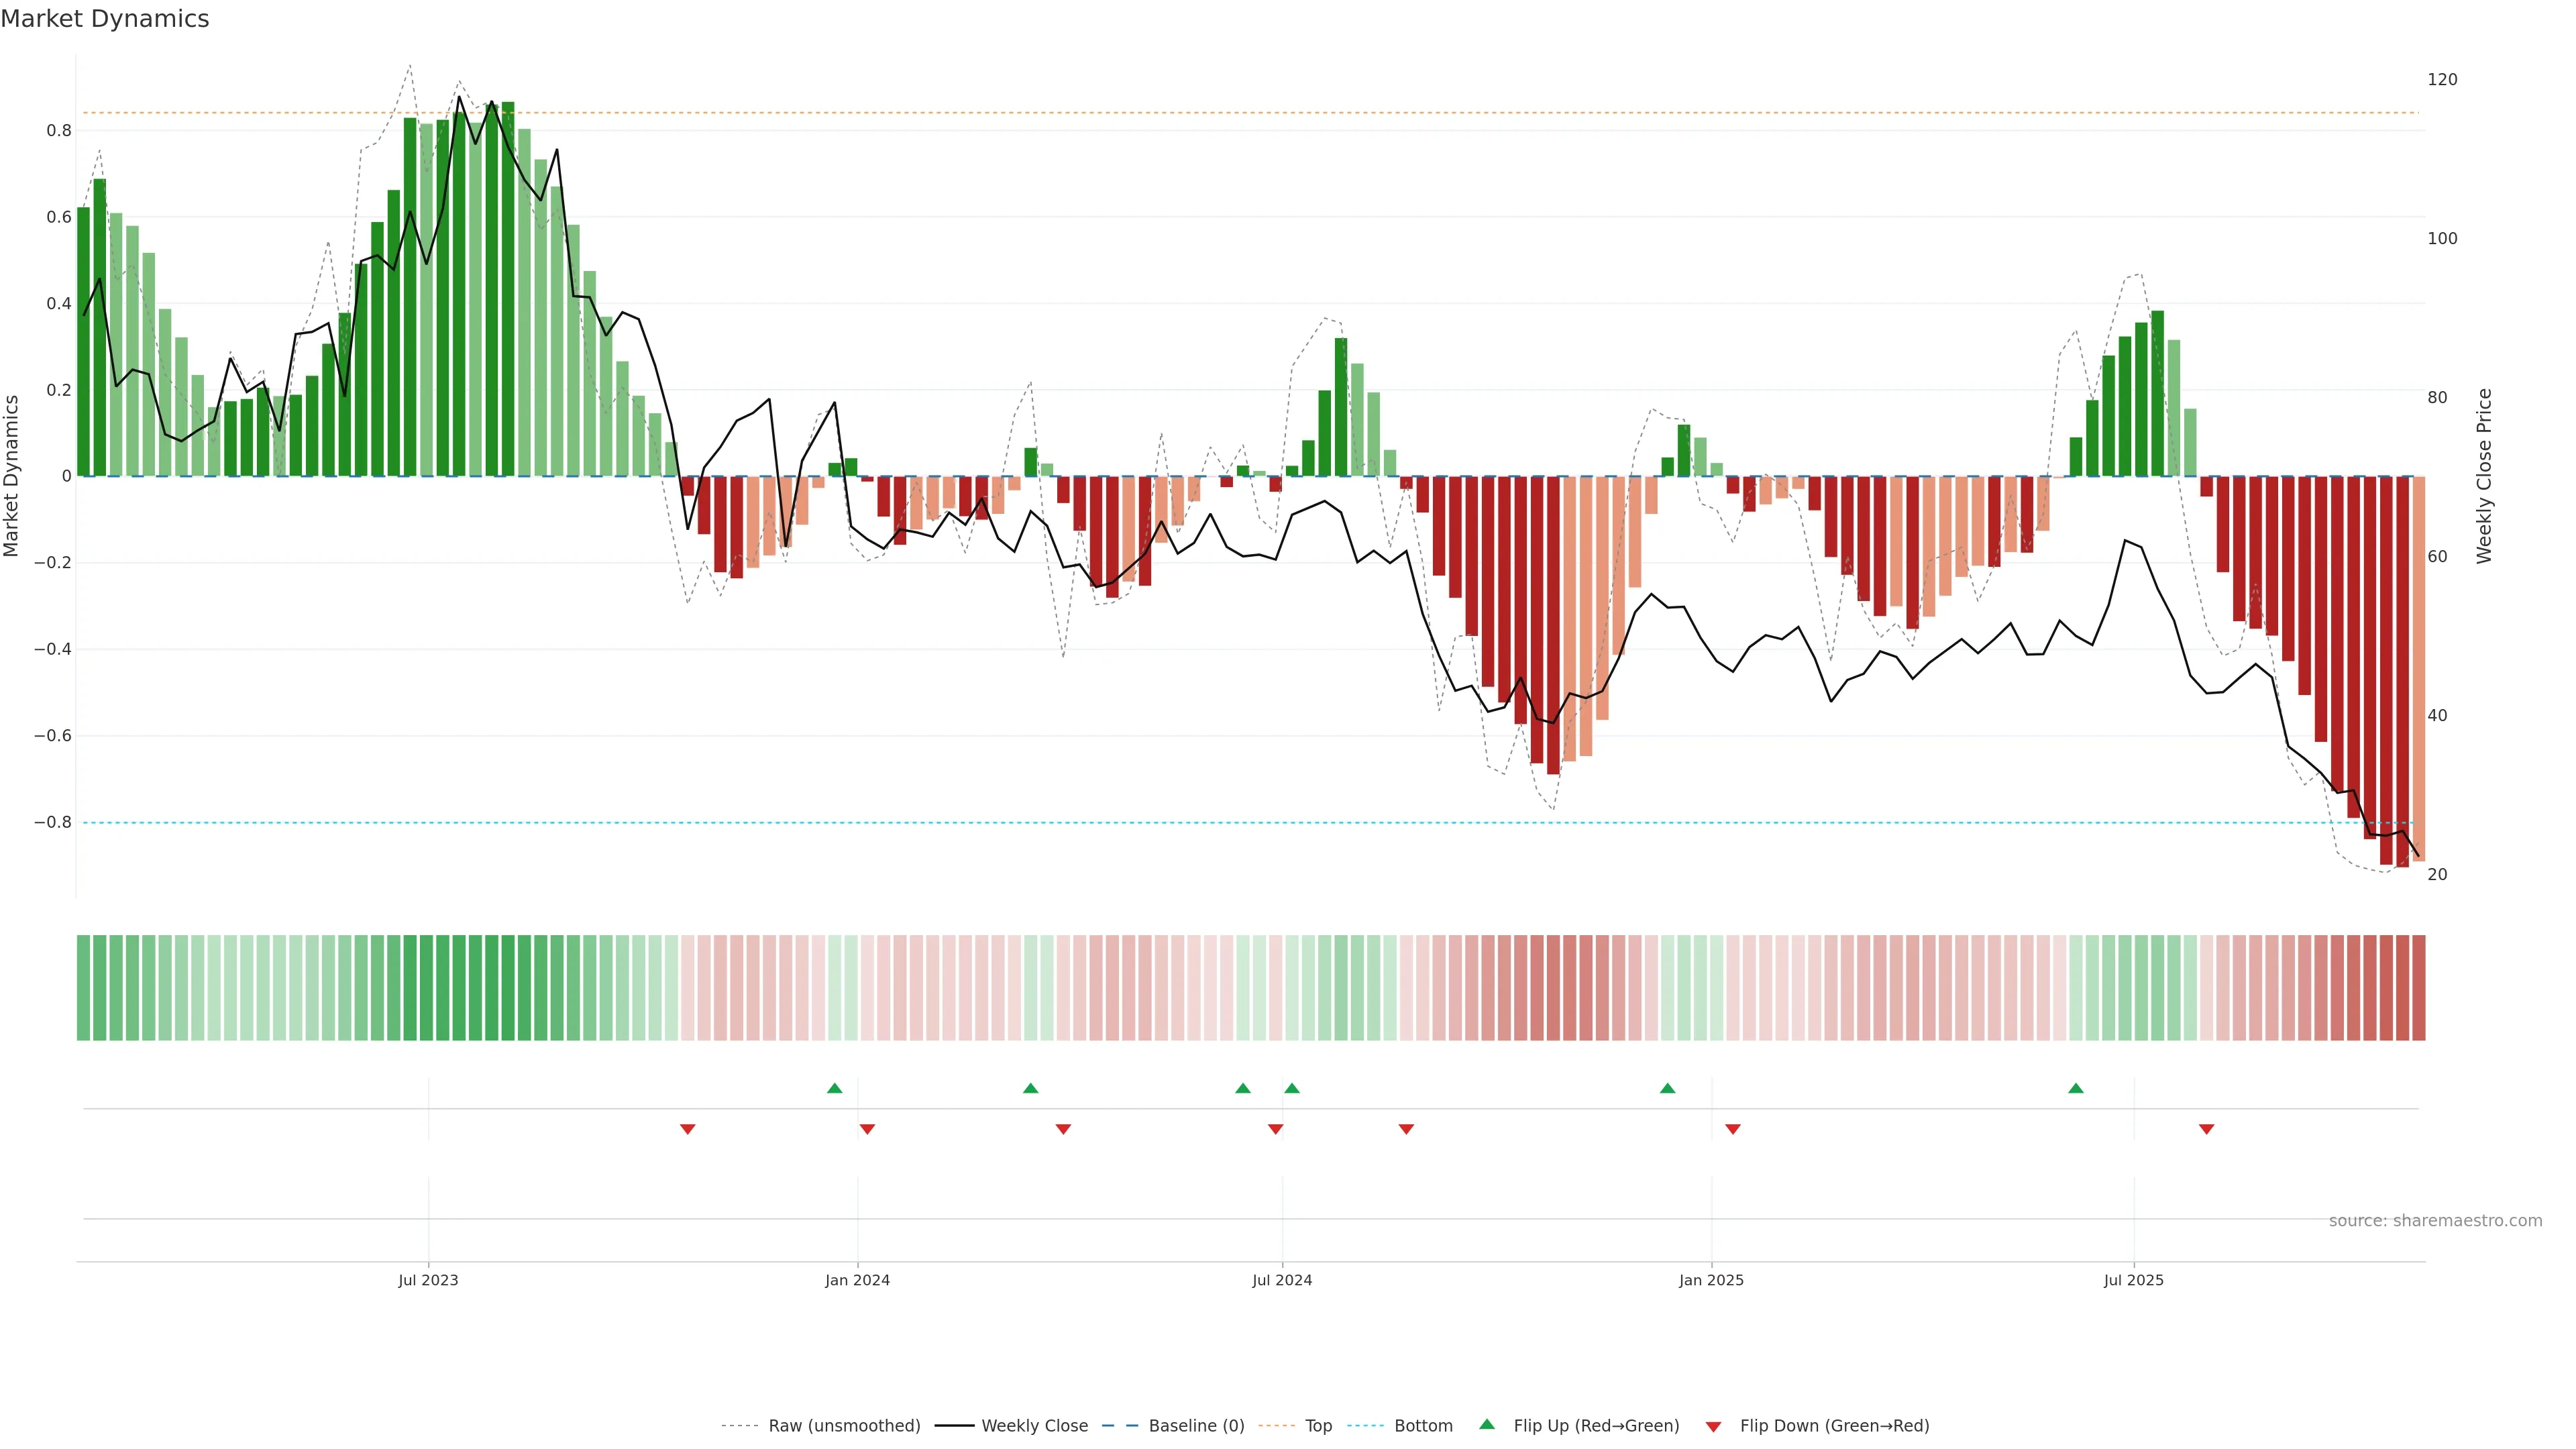Click the Market Dynamics chart title

point(105,19)
